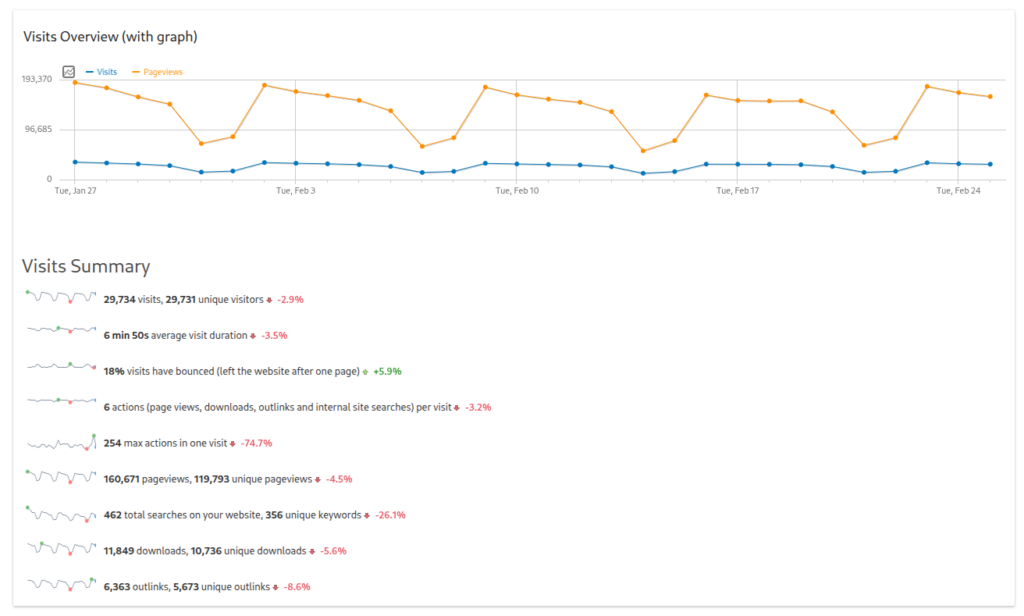Image resolution: width=1024 pixels, height=616 pixels.
Task: Click the visits sparkline mini-graph
Action: pos(60,298)
